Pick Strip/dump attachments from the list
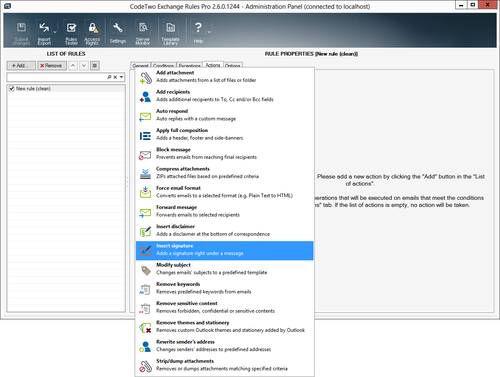Image resolution: width=500 pixels, height=377 pixels. tap(225, 365)
